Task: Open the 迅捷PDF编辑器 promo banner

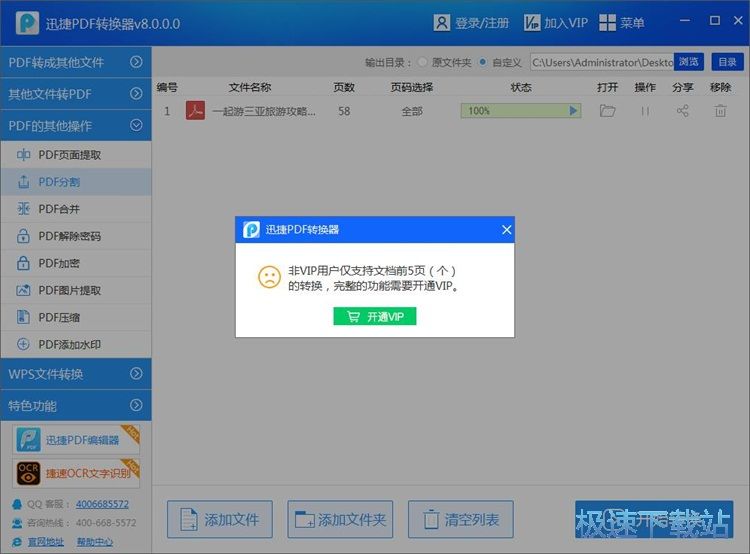Action: pos(76,439)
